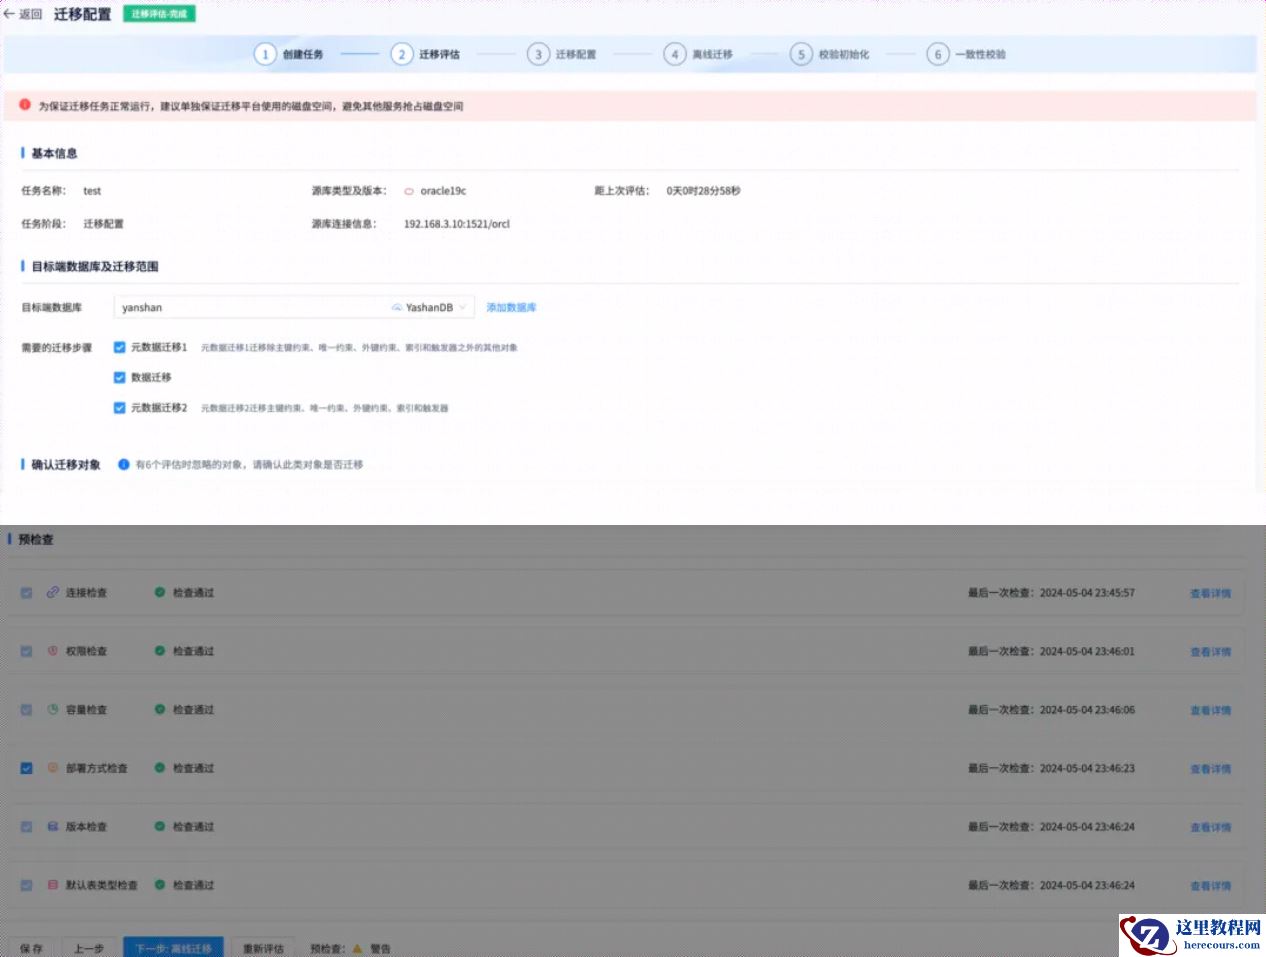Image resolution: width=1266 pixels, height=957 pixels.
Task: Click the Oracle logo icon next to oracle19c
Action: [409, 191]
